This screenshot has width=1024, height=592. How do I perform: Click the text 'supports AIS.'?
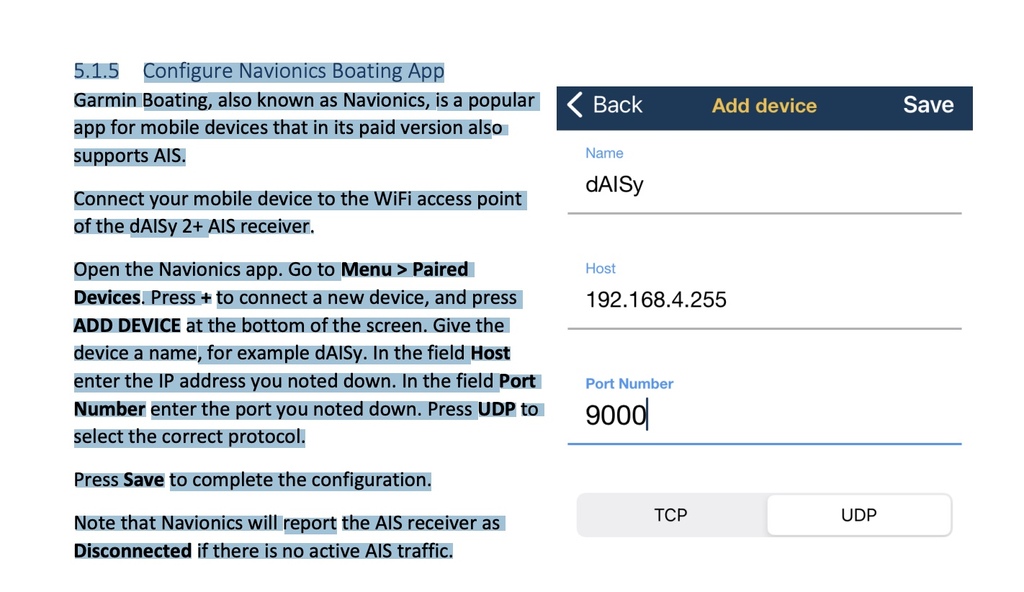129,156
